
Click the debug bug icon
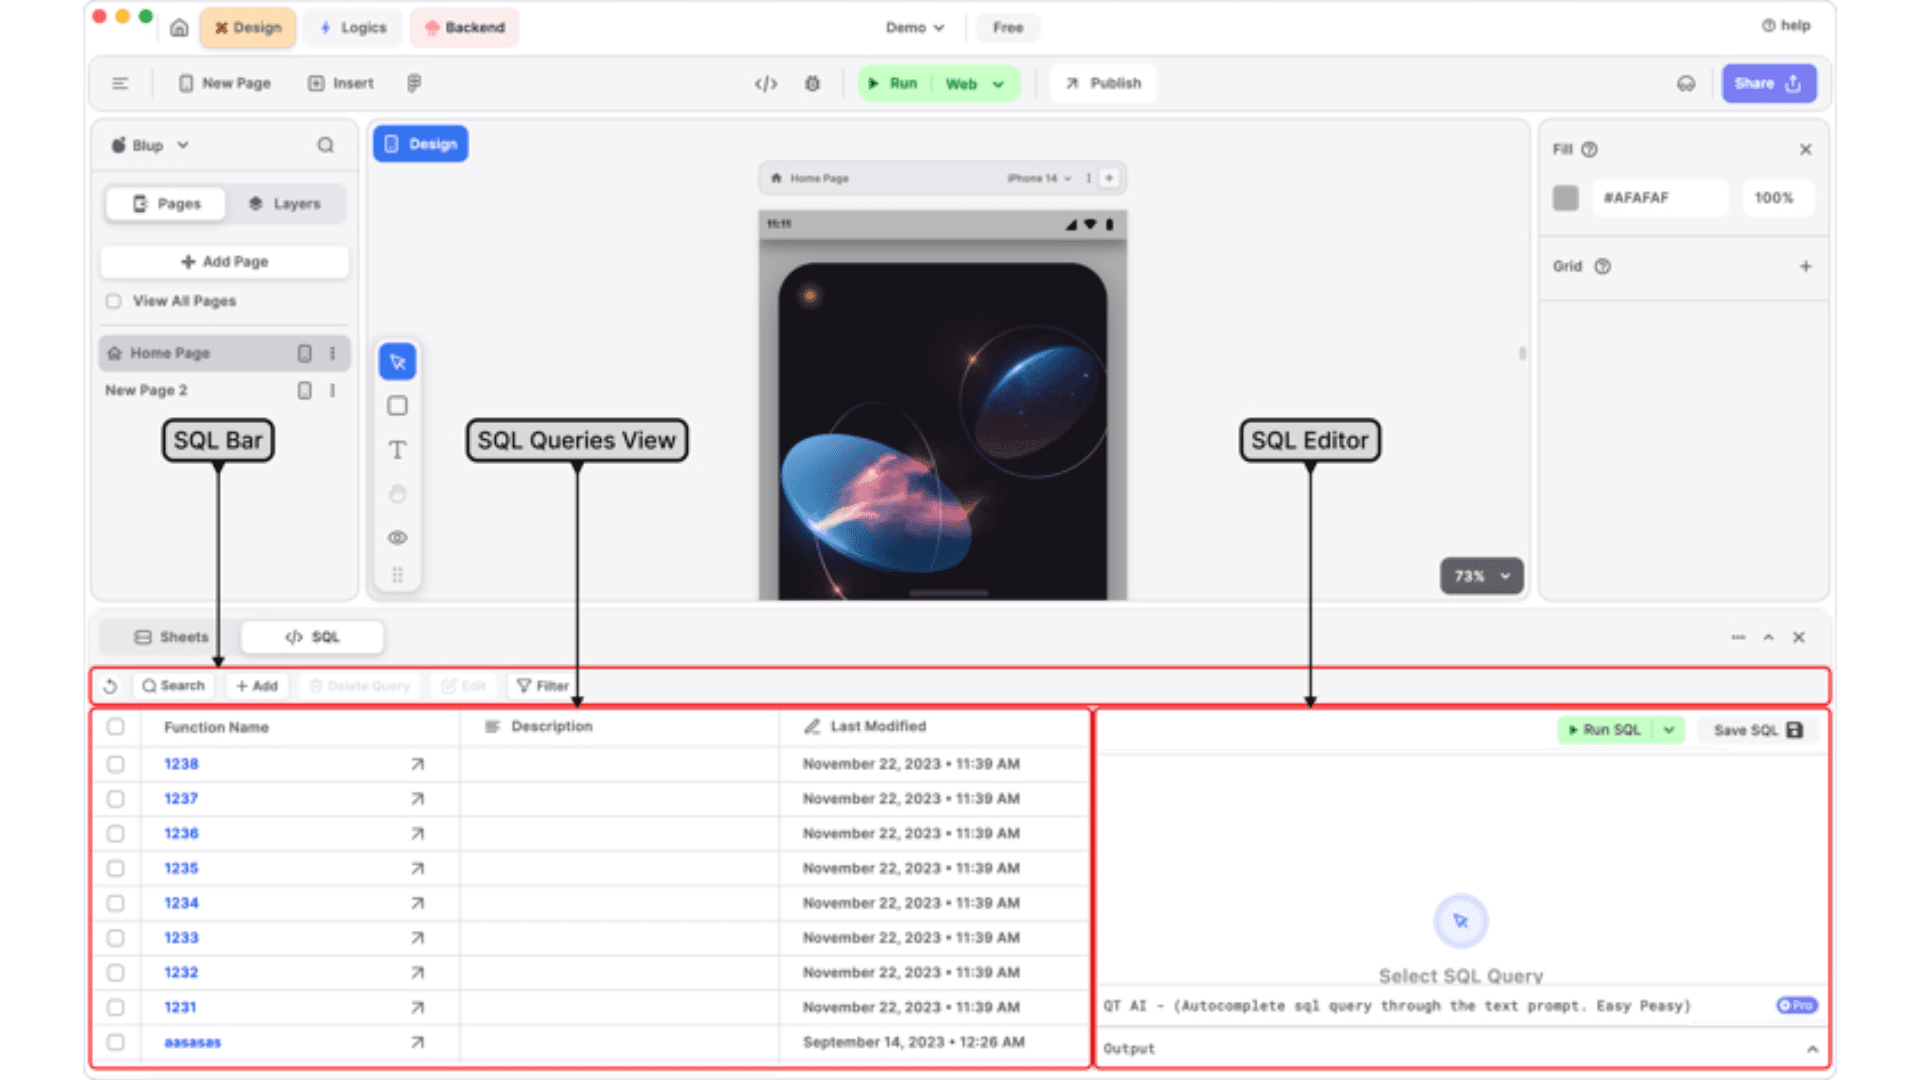813,84
